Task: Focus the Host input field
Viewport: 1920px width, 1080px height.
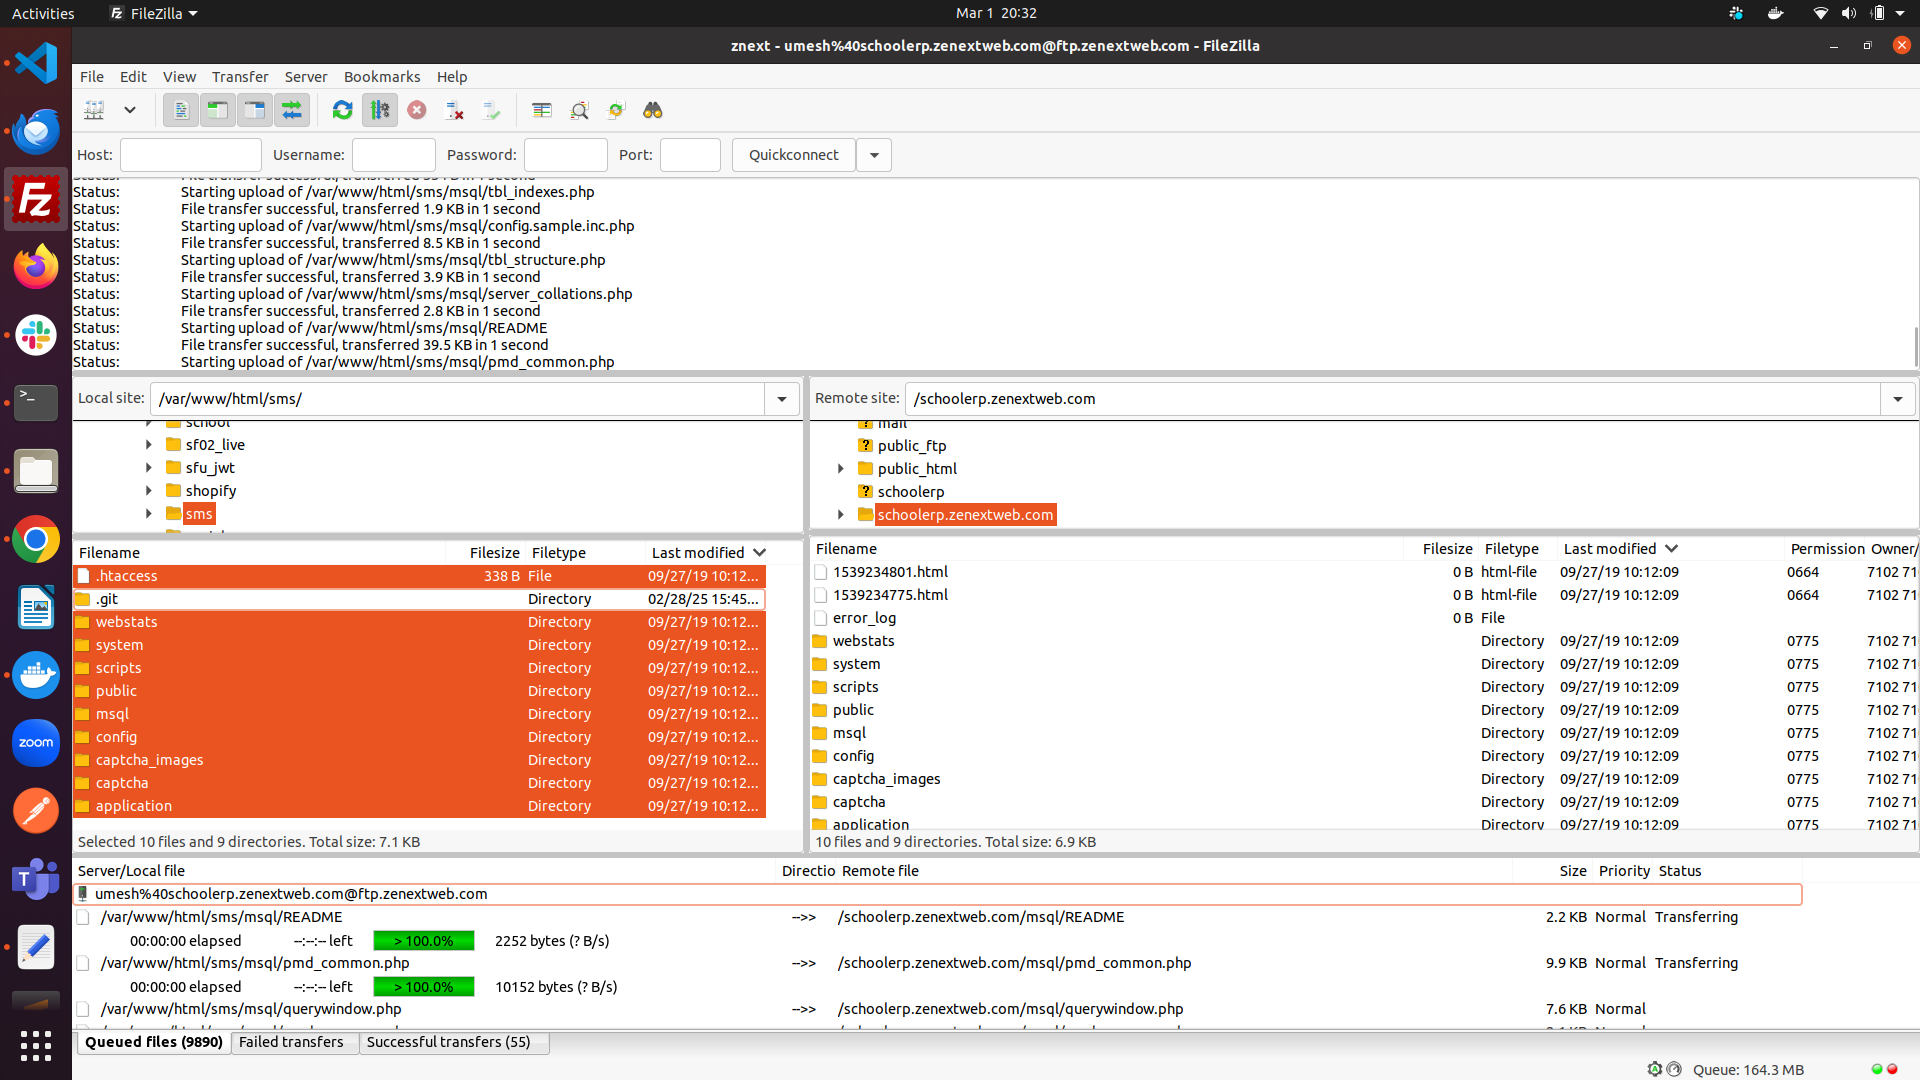Action: coord(190,155)
